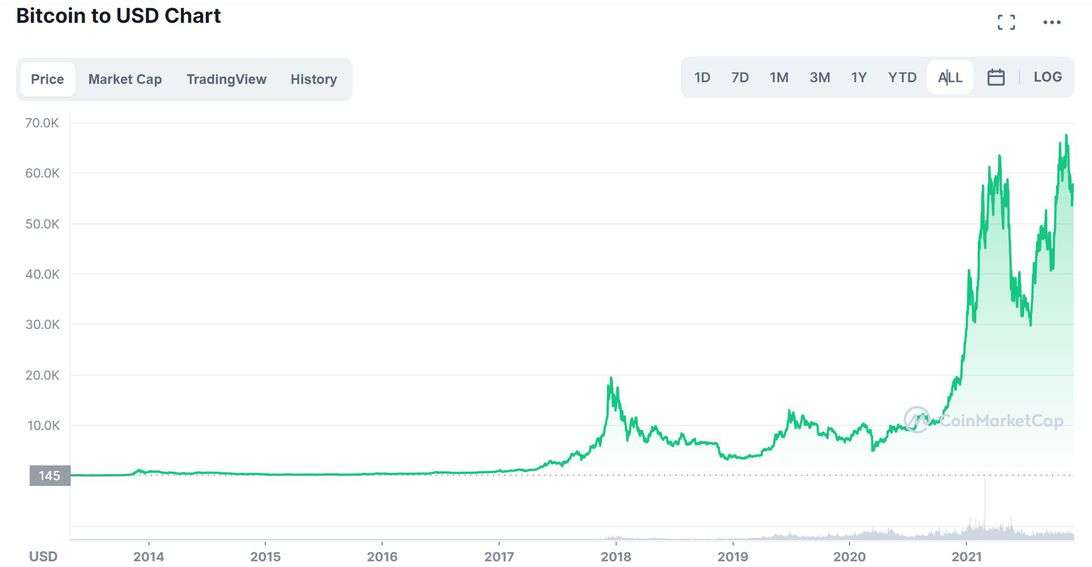The width and height of the screenshot is (1092, 567).
Task: Click the CoinMarketCap watermark logo
Action: 984,420
